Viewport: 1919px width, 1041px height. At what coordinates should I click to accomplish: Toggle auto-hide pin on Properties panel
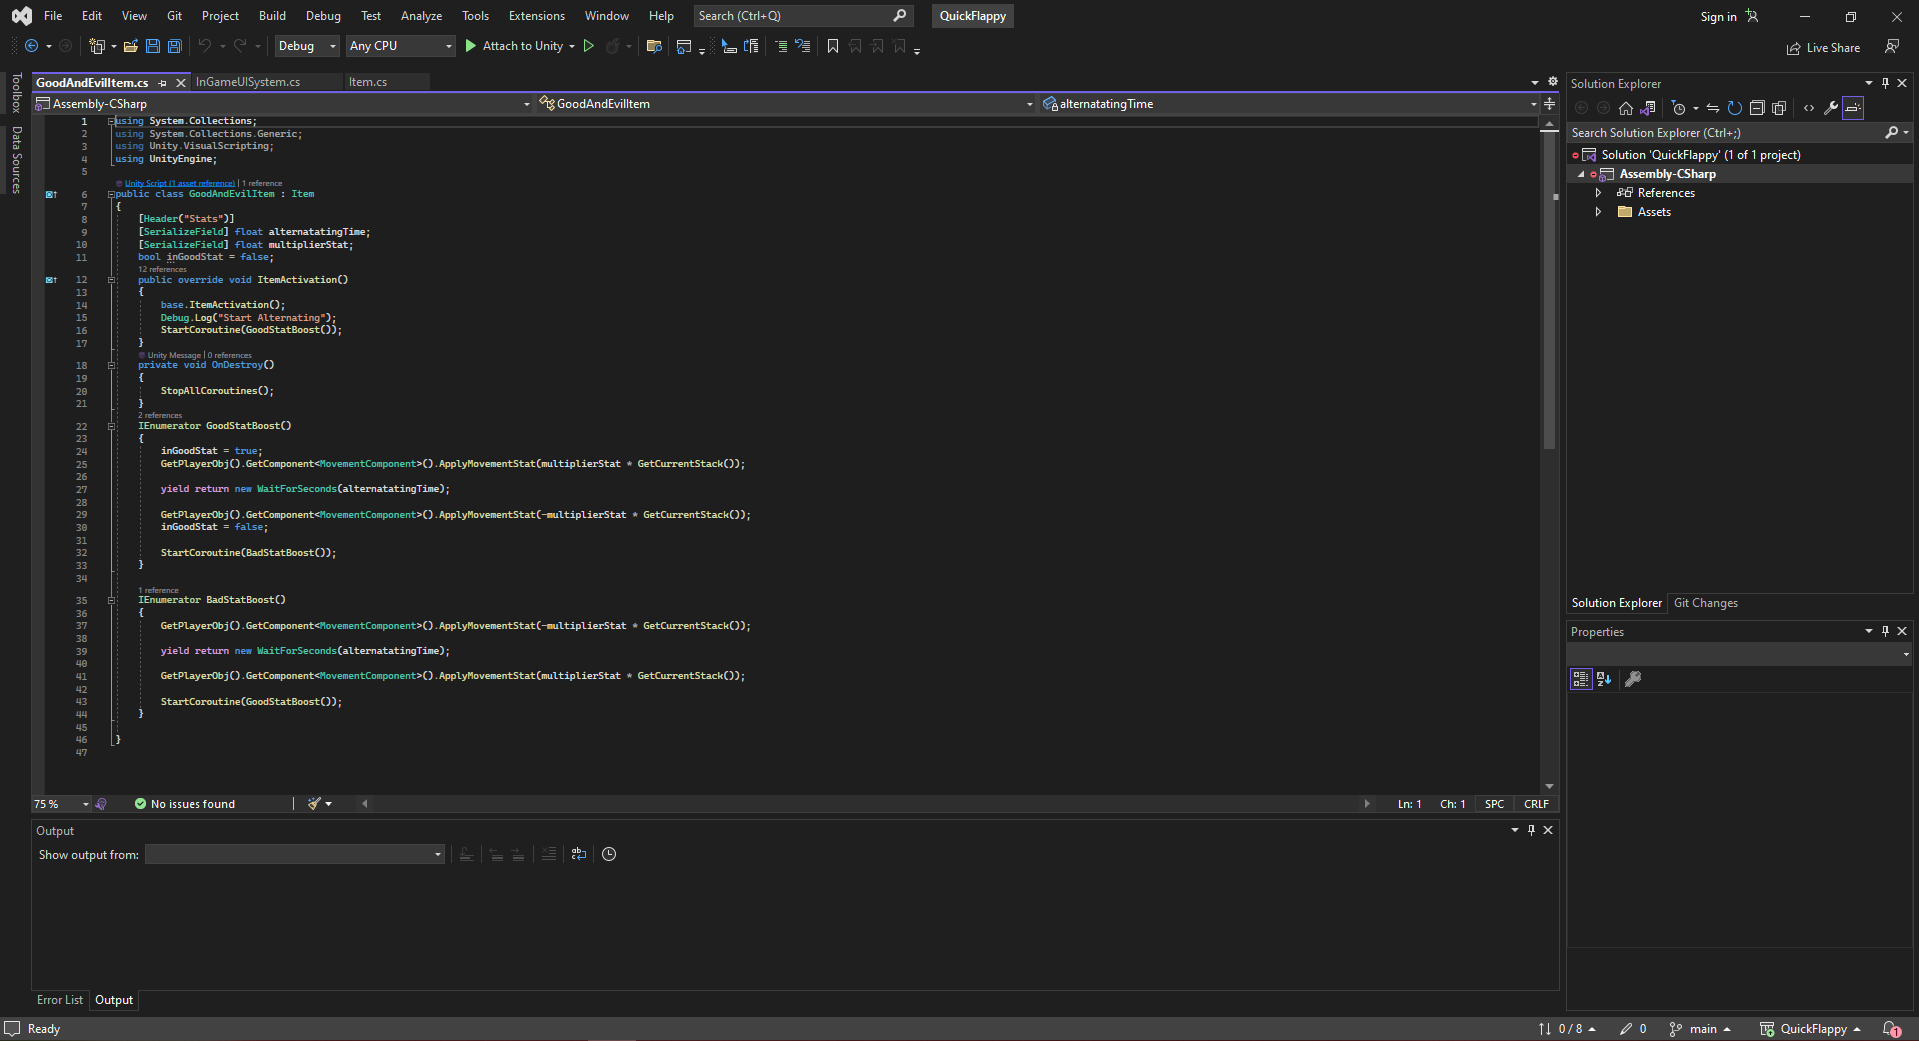[1885, 631]
